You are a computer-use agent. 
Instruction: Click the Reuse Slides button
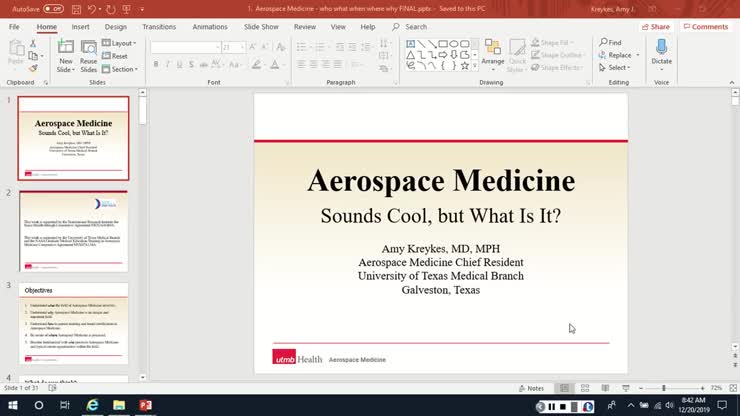point(88,57)
